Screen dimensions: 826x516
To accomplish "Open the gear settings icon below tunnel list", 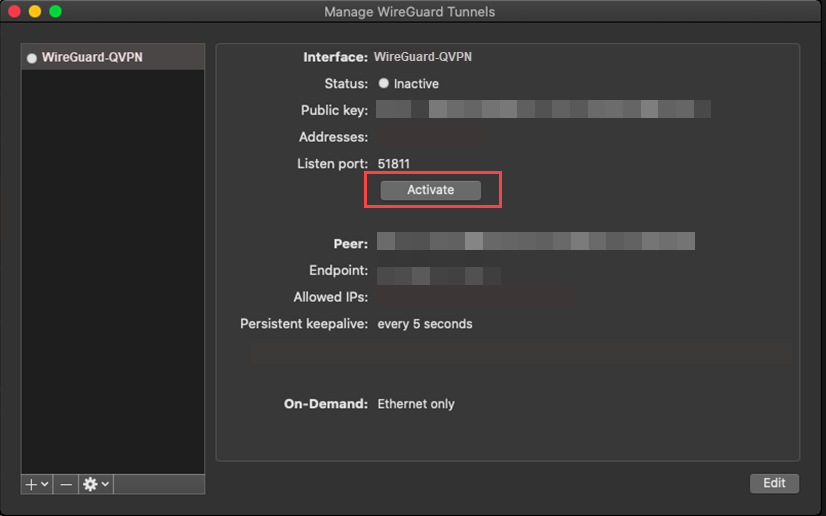I will (x=90, y=484).
